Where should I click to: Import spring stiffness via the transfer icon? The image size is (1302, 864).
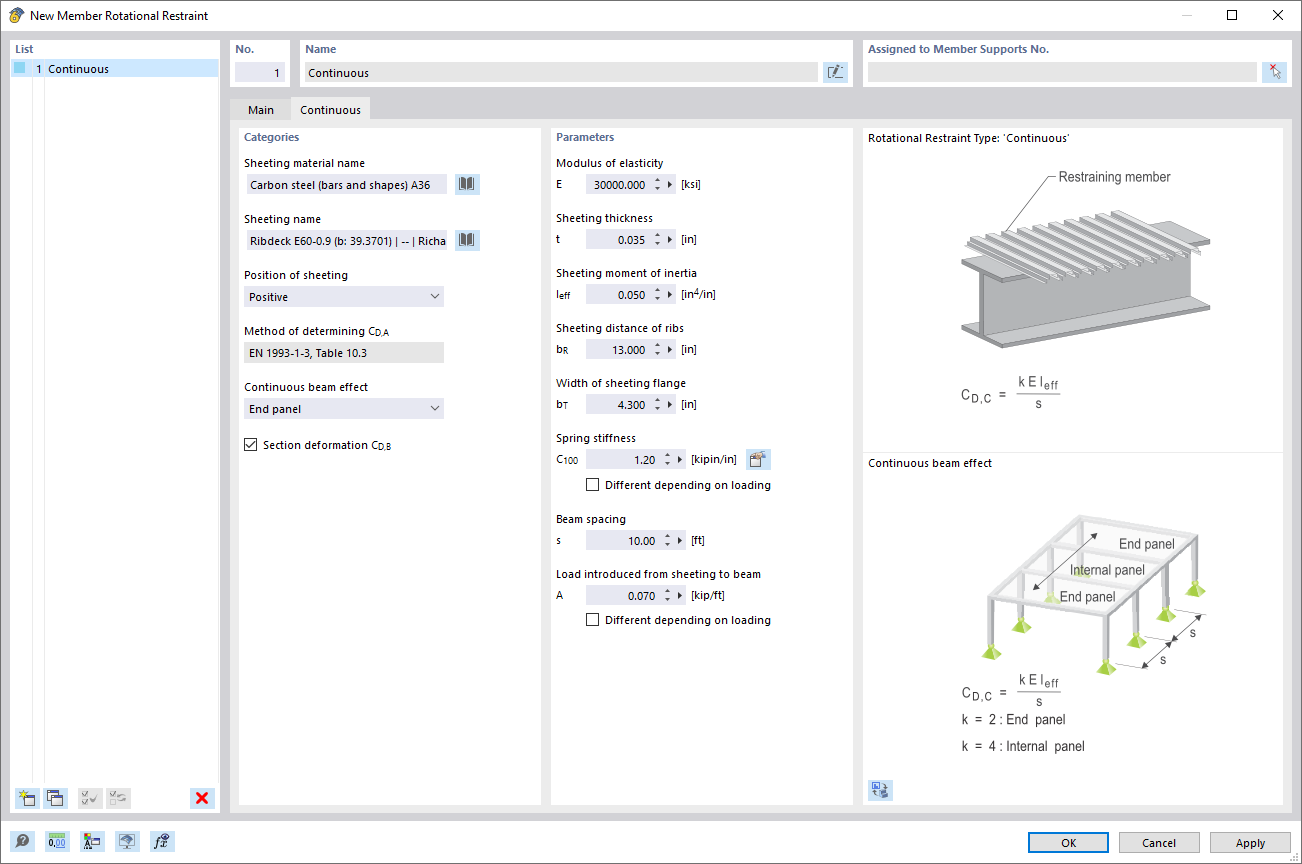[x=758, y=459]
